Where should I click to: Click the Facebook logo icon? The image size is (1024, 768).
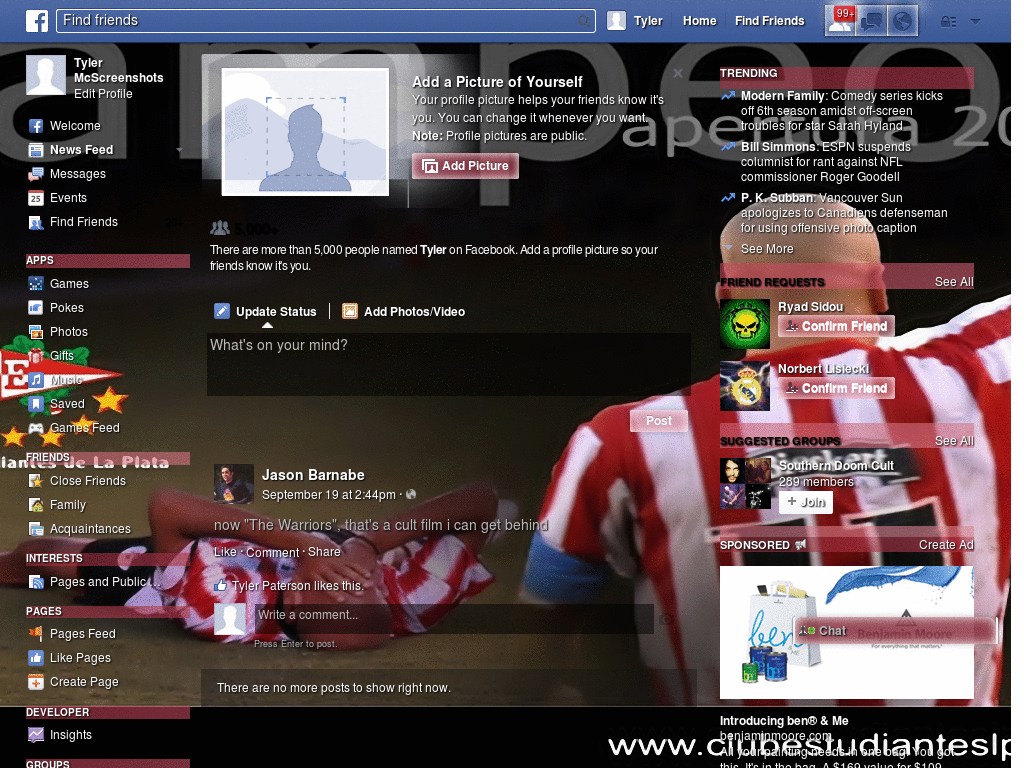tap(37, 21)
